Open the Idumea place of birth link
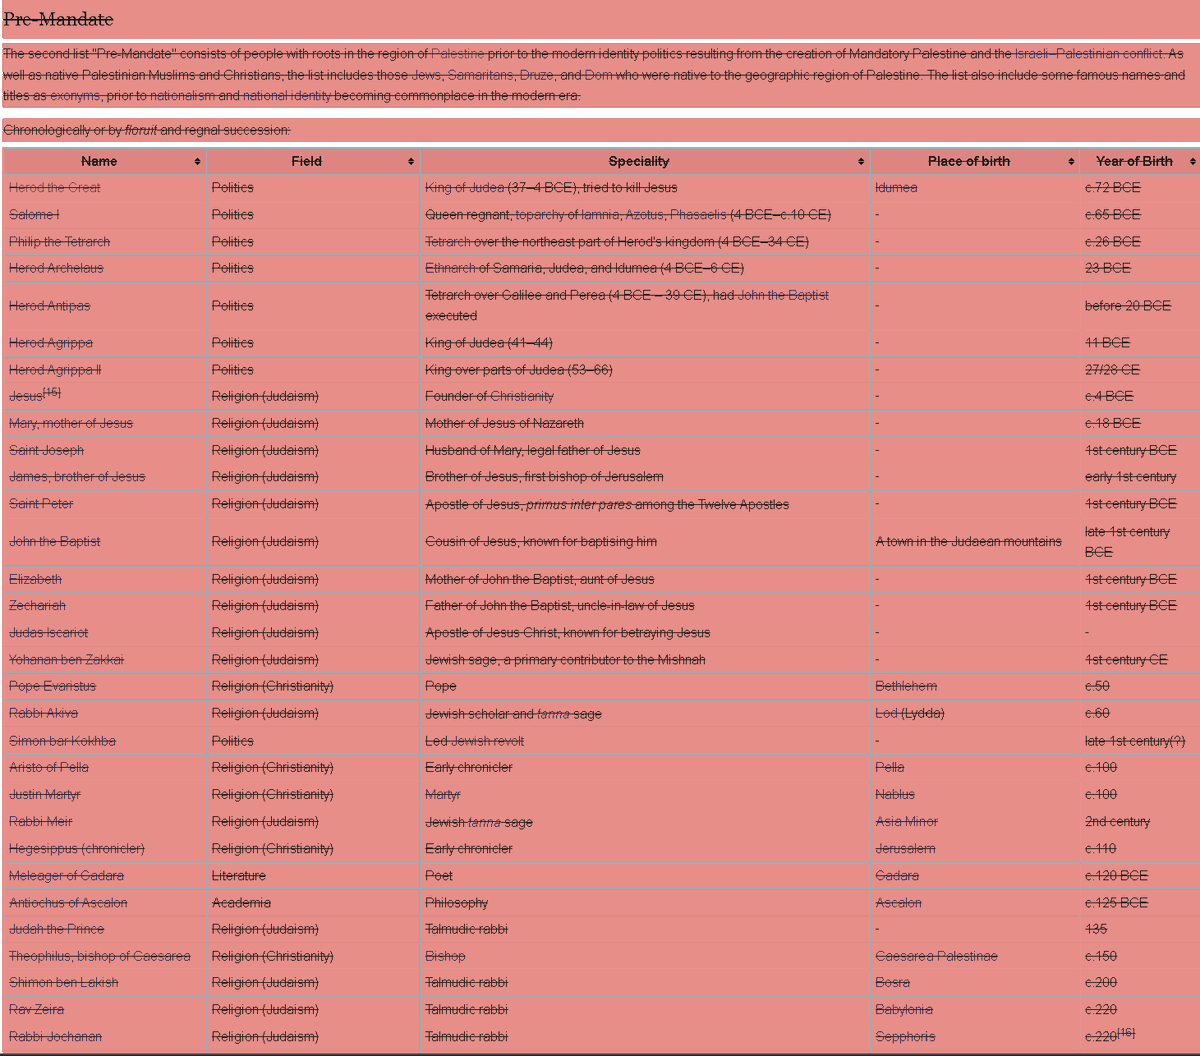 click(896, 188)
